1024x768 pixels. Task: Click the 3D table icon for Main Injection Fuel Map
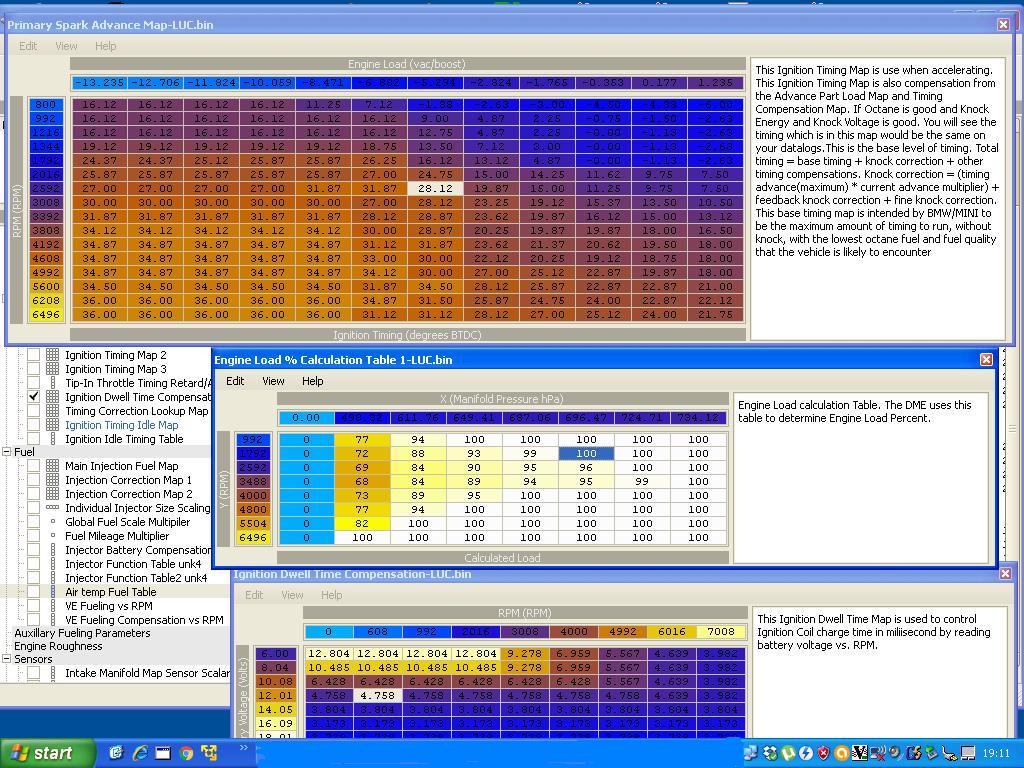(x=53, y=466)
